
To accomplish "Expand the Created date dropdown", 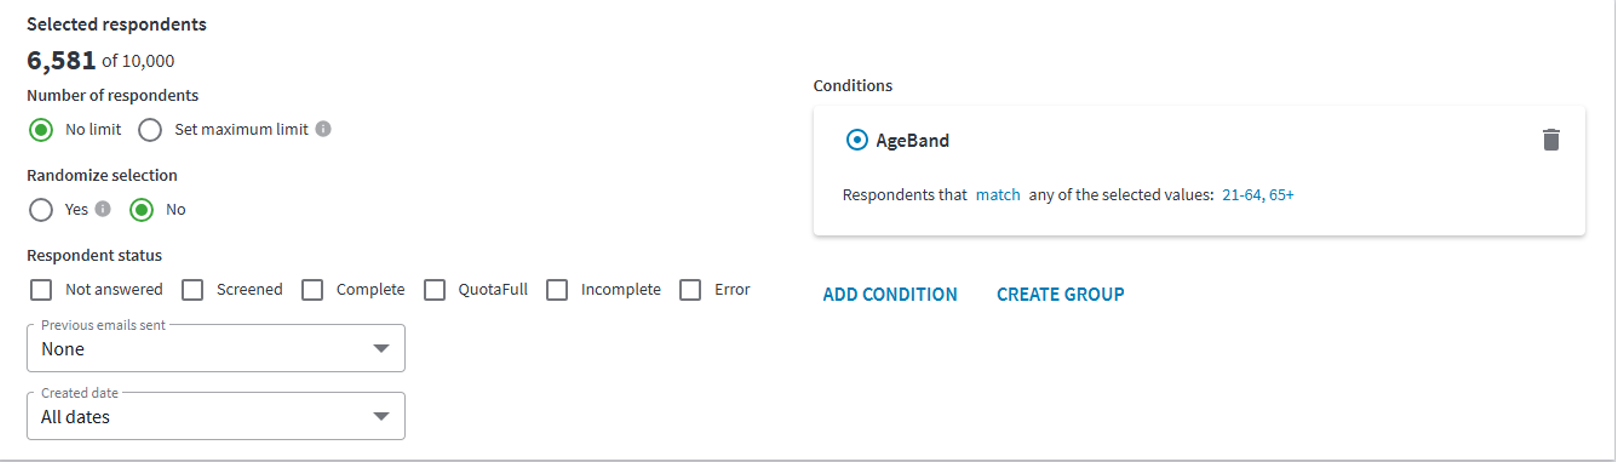I will [x=216, y=416].
